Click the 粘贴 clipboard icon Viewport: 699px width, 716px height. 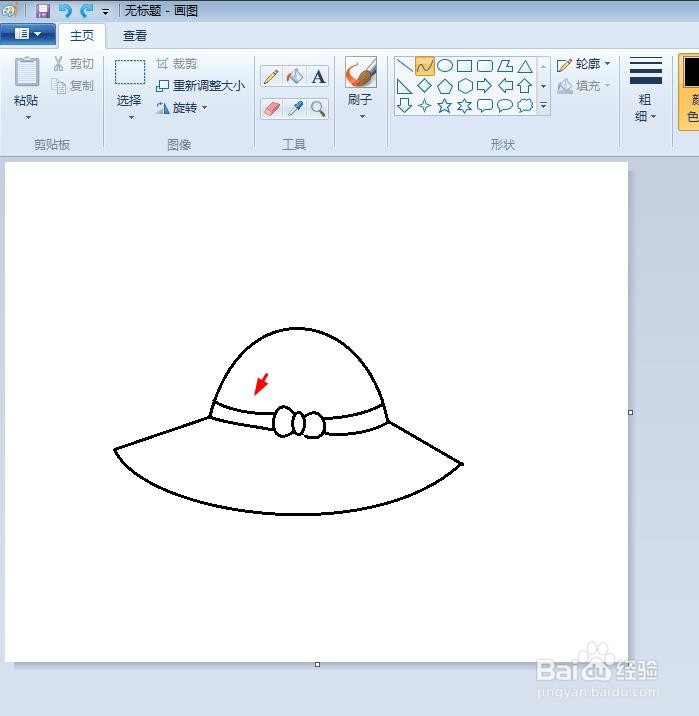click(27, 72)
